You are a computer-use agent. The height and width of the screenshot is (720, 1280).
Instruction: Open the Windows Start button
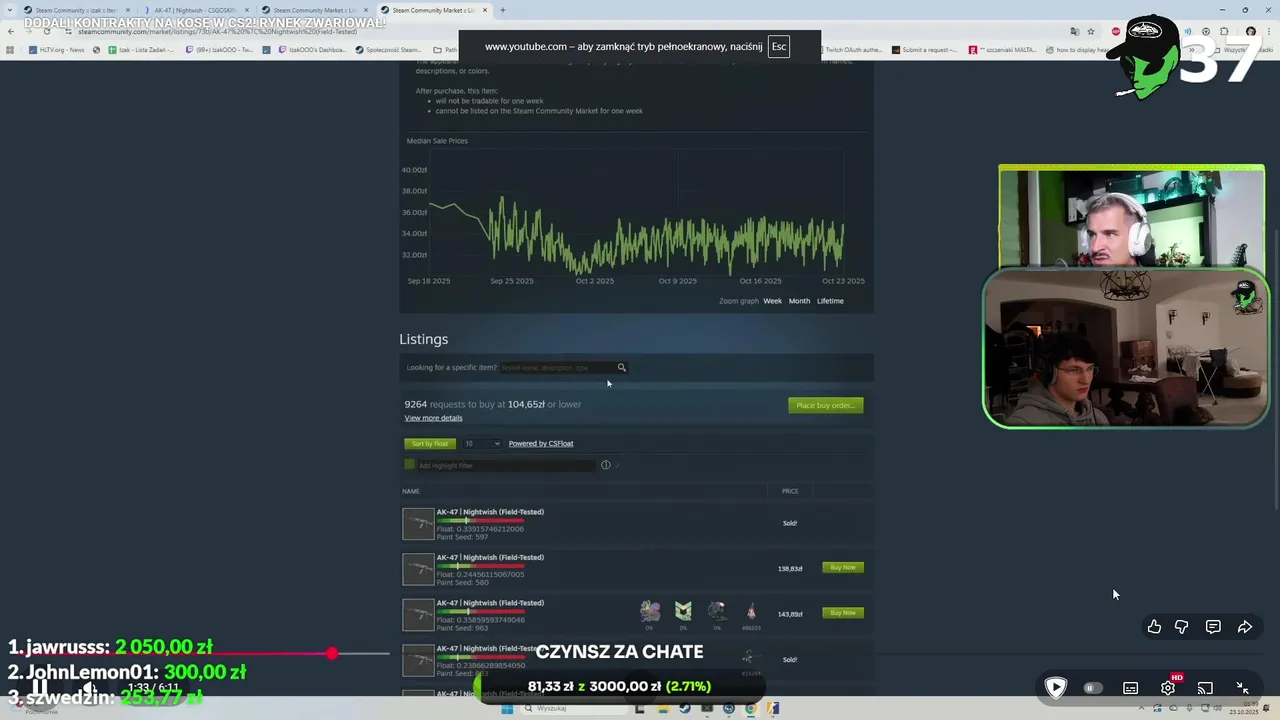pos(507,708)
